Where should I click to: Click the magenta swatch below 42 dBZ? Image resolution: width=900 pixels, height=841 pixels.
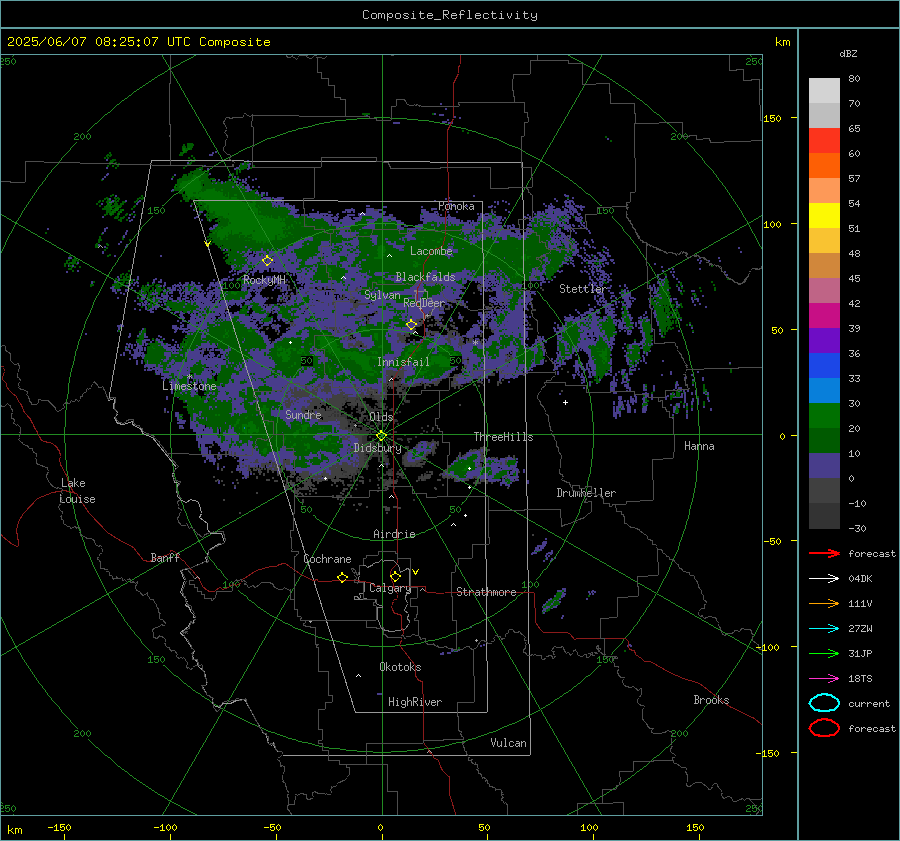(824, 316)
